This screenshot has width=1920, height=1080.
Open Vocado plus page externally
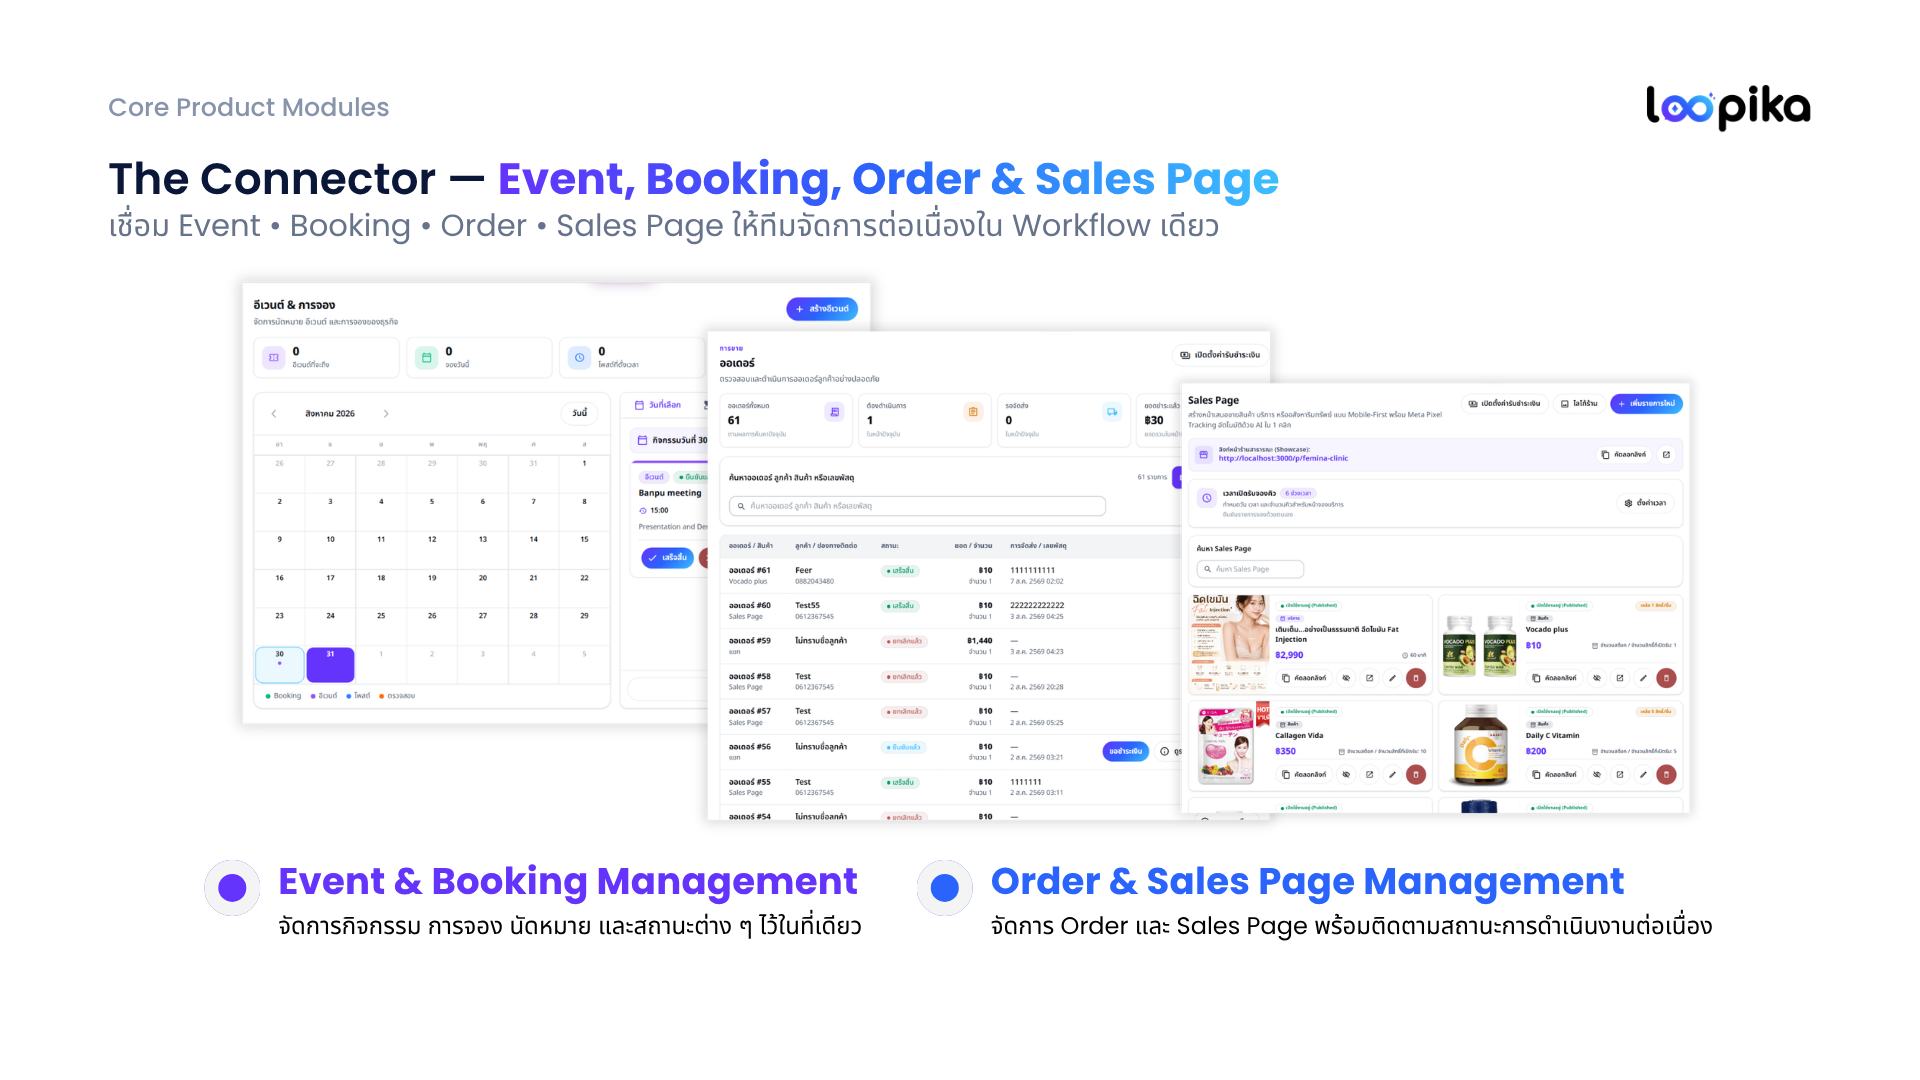coord(1620,678)
